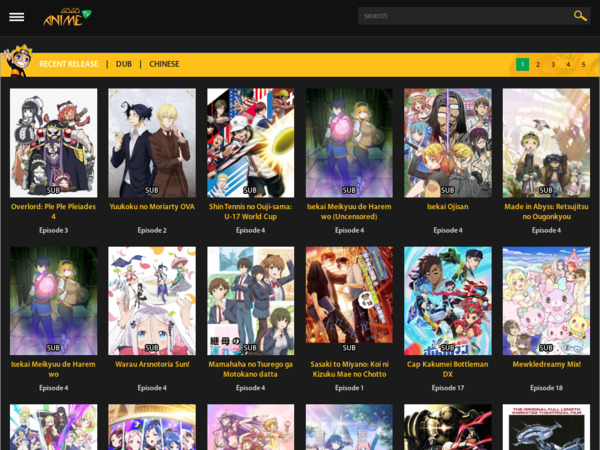
Task: Click SUB badge on Mewkledreamy Mix! poster
Action: 546,348
